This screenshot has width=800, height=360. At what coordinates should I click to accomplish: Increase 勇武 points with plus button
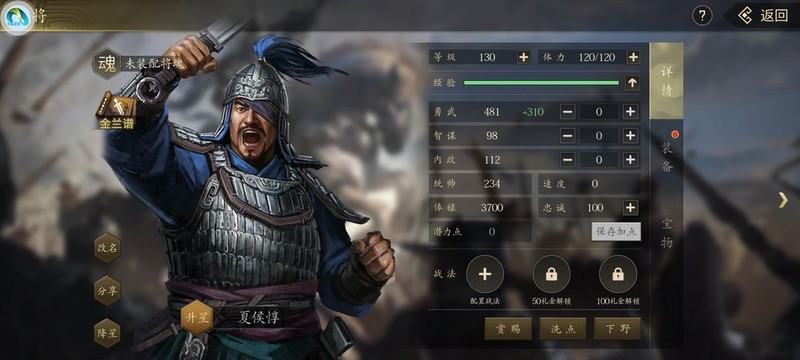[x=631, y=112]
